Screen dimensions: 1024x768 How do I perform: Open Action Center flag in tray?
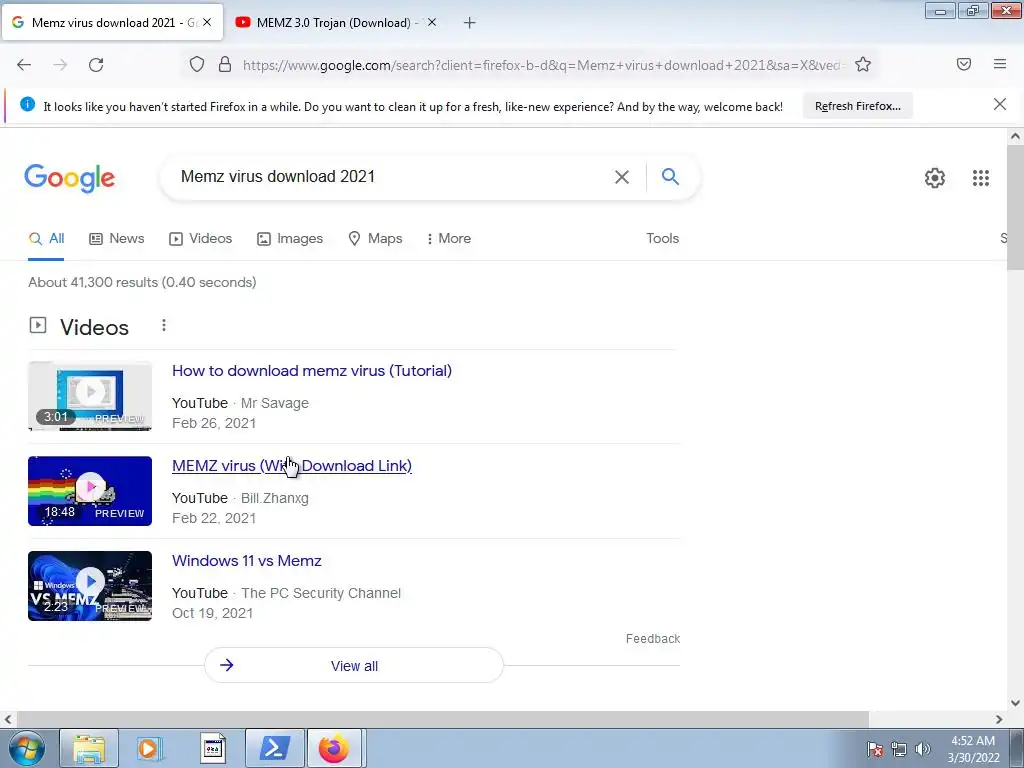tap(874, 749)
